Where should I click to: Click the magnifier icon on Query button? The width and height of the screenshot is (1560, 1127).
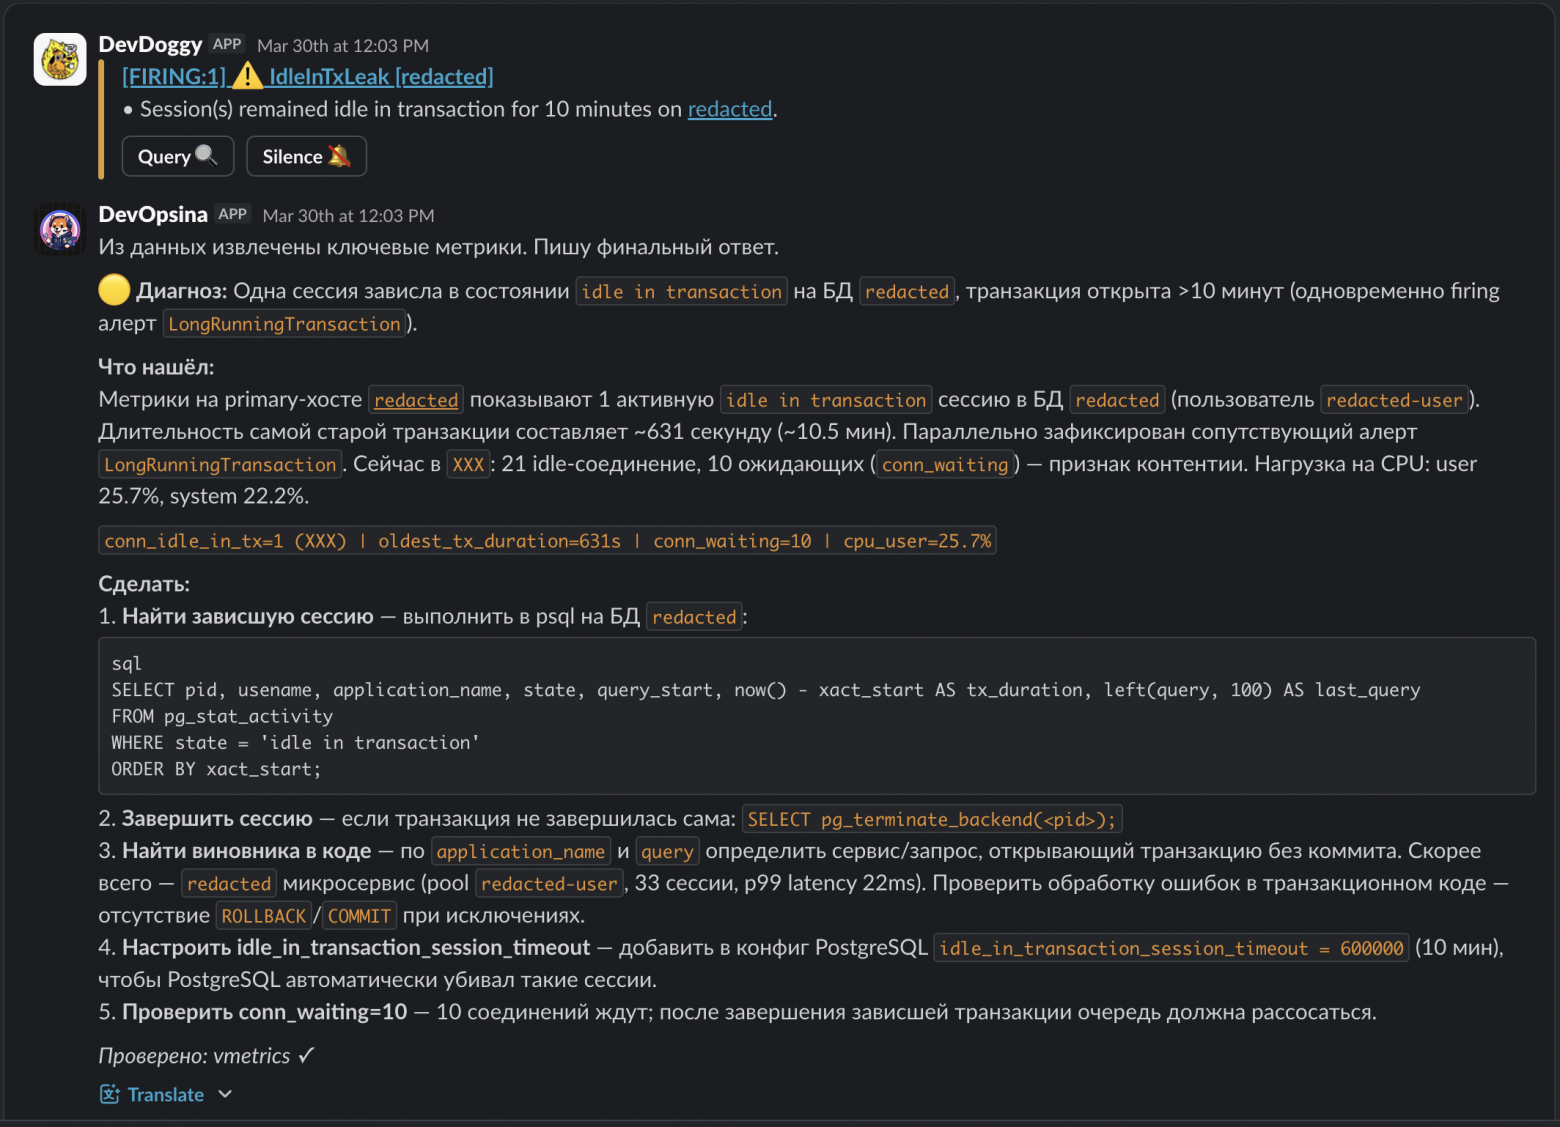tap(206, 155)
